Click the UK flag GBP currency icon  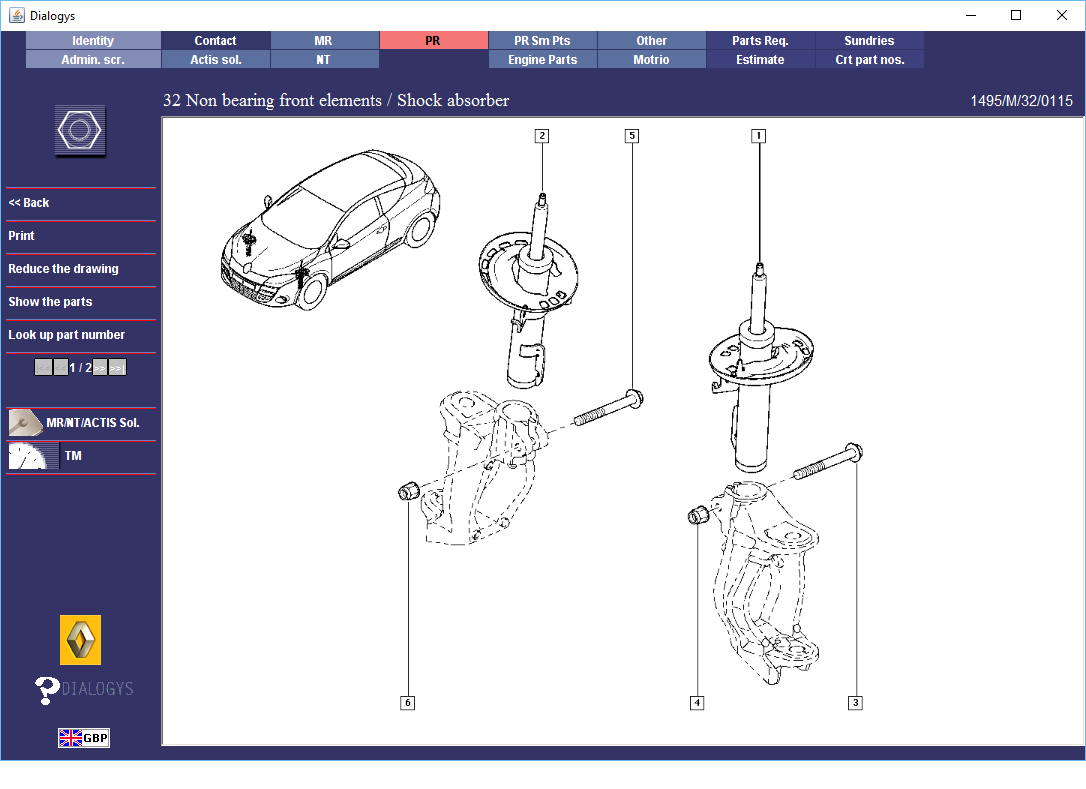click(x=83, y=738)
